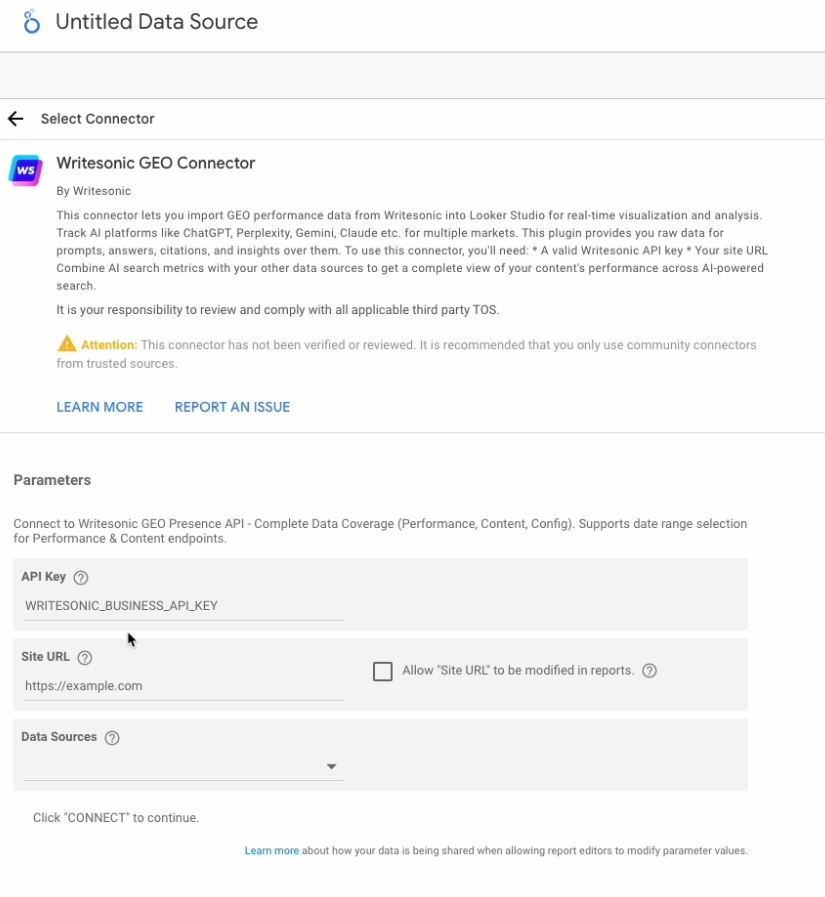825x897 pixels.
Task: Click the LEARN MORE link
Action: tap(100, 407)
